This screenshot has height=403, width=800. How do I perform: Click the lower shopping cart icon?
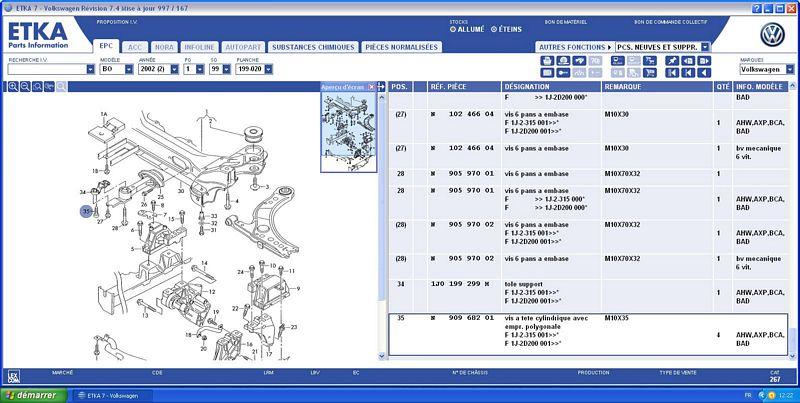coord(649,73)
